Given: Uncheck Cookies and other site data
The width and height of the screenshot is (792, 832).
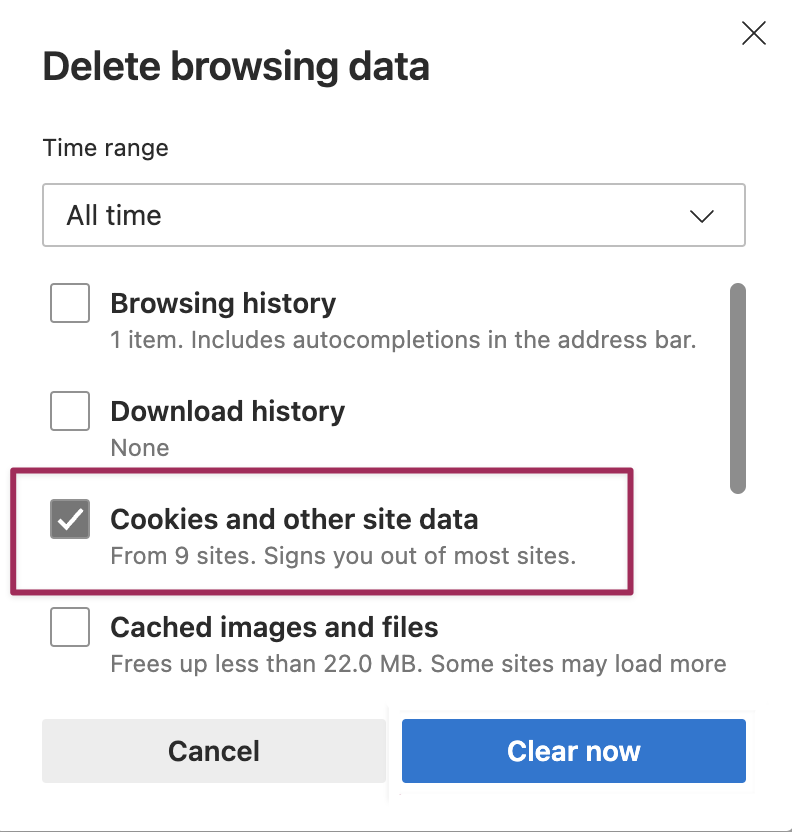Looking at the screenshot, I should tap(70, 519).
